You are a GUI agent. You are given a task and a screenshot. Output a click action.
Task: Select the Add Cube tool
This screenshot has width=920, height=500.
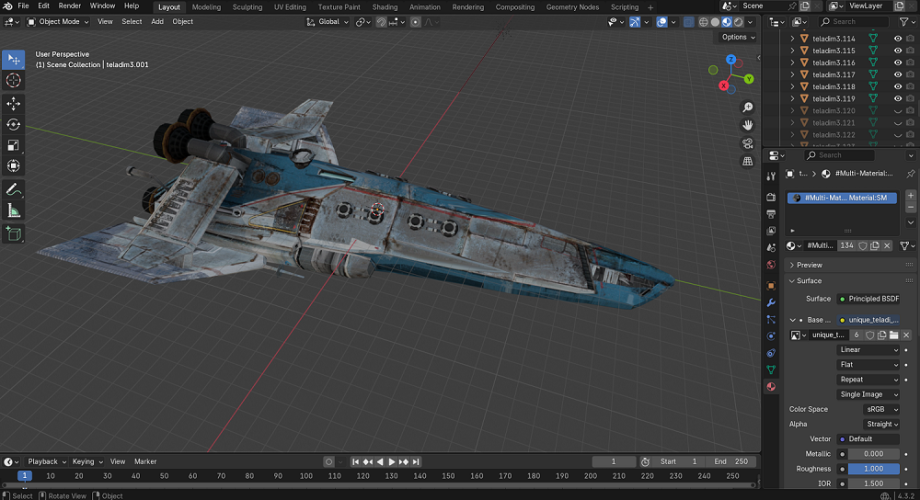14,234
